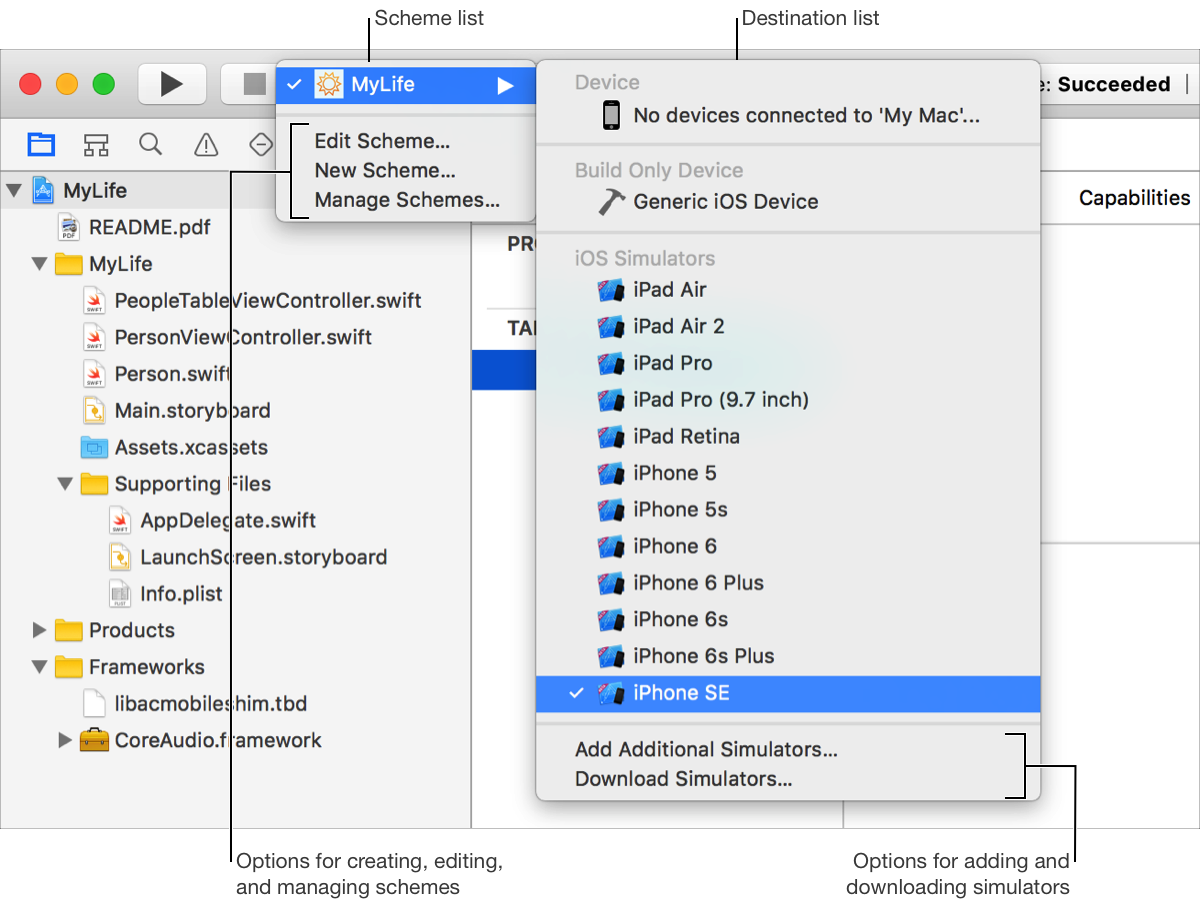1200x905 pixels.
Task: Click the CoreAudio.framework toolbox icon
Action: tap(94, 740)
